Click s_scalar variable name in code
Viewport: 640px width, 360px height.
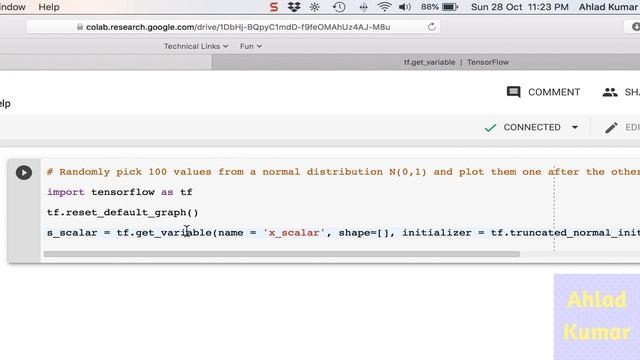tap(72, 233)
